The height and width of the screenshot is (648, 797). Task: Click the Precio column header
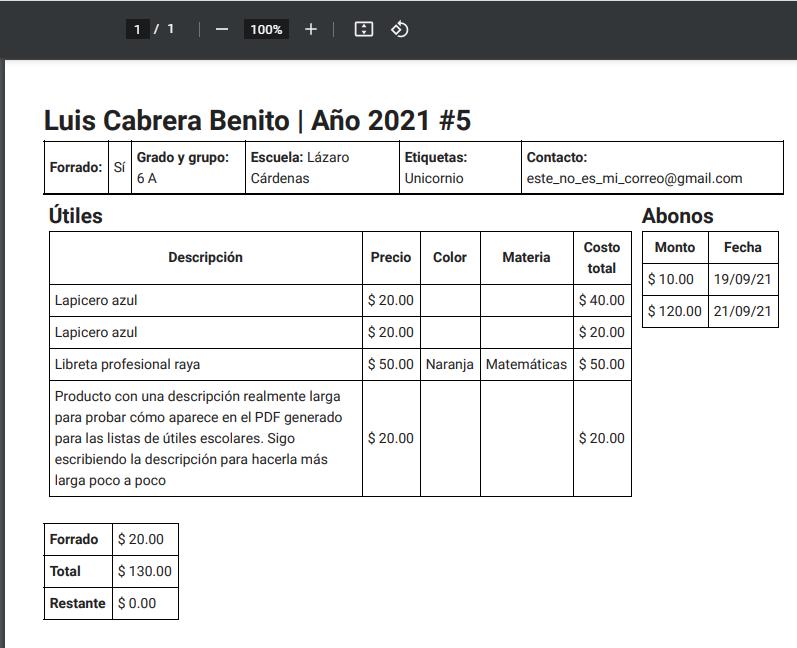point(391,258)
